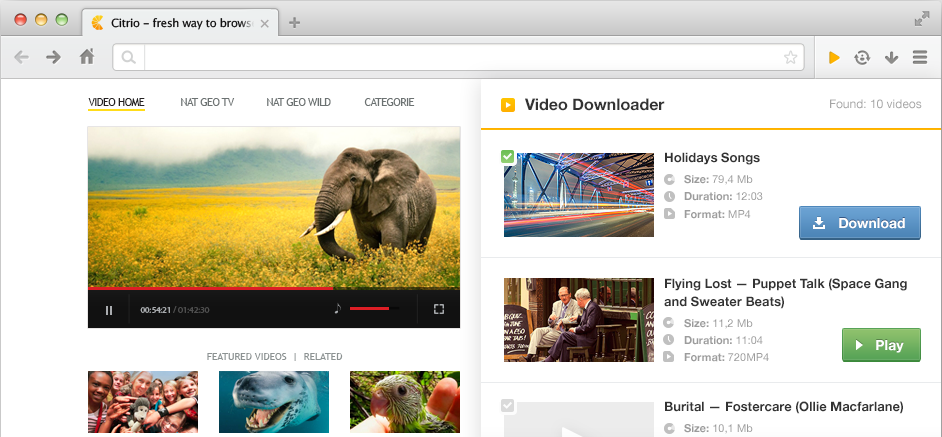
Task: Bookmark page with the star icon
Action: [x=791, y=58]
